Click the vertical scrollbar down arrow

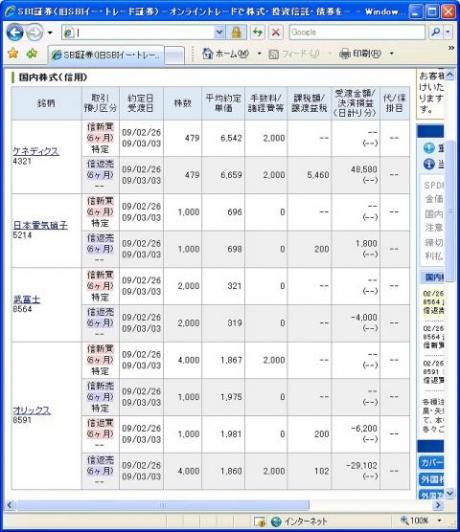(x=450, y=493)
